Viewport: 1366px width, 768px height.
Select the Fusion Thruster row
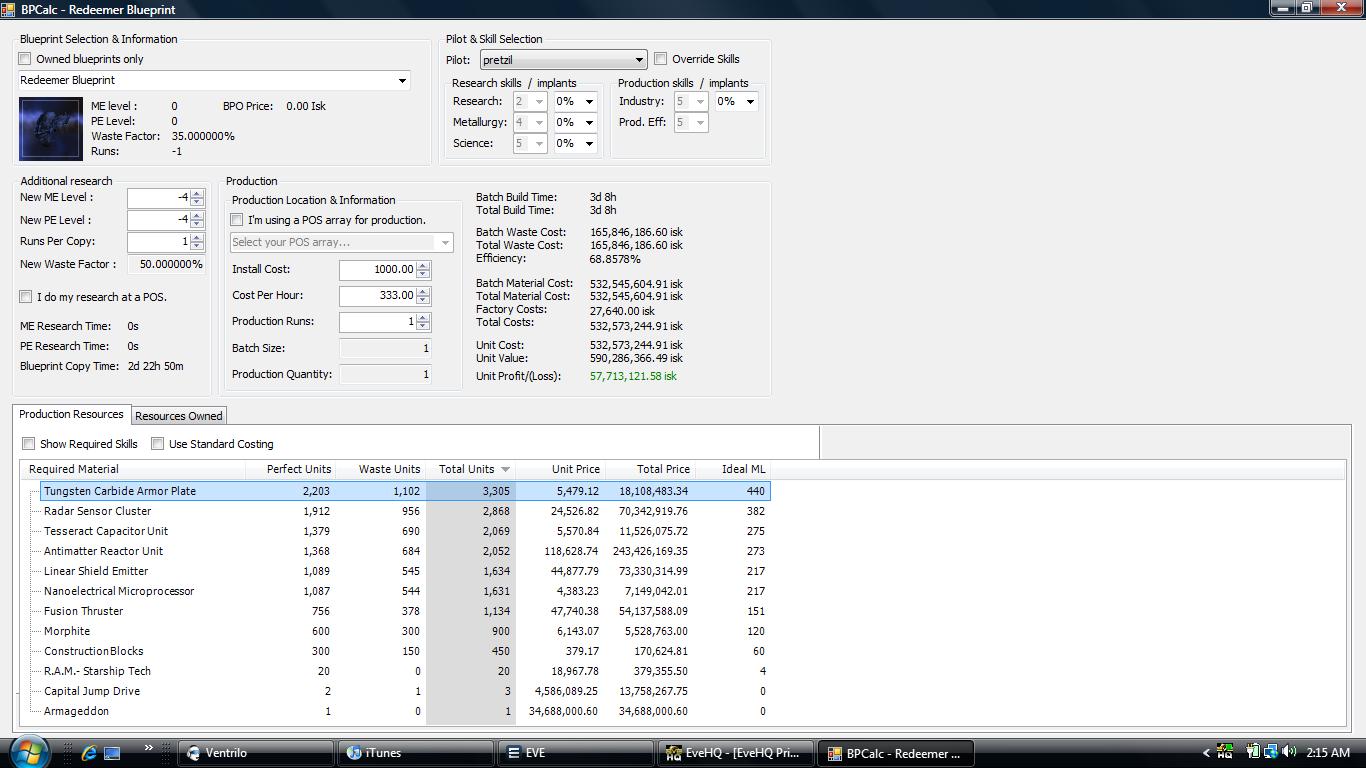(x=405, y=611)
